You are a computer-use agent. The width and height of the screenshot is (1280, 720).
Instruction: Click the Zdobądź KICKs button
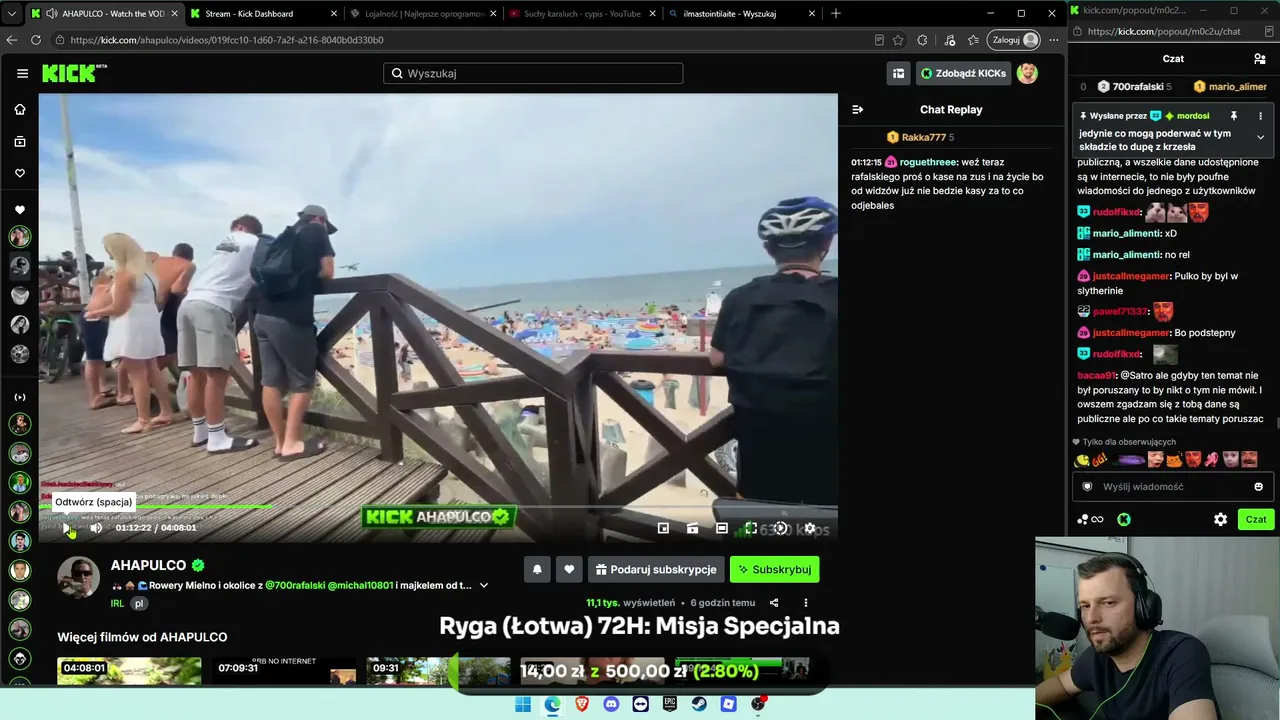963,73
